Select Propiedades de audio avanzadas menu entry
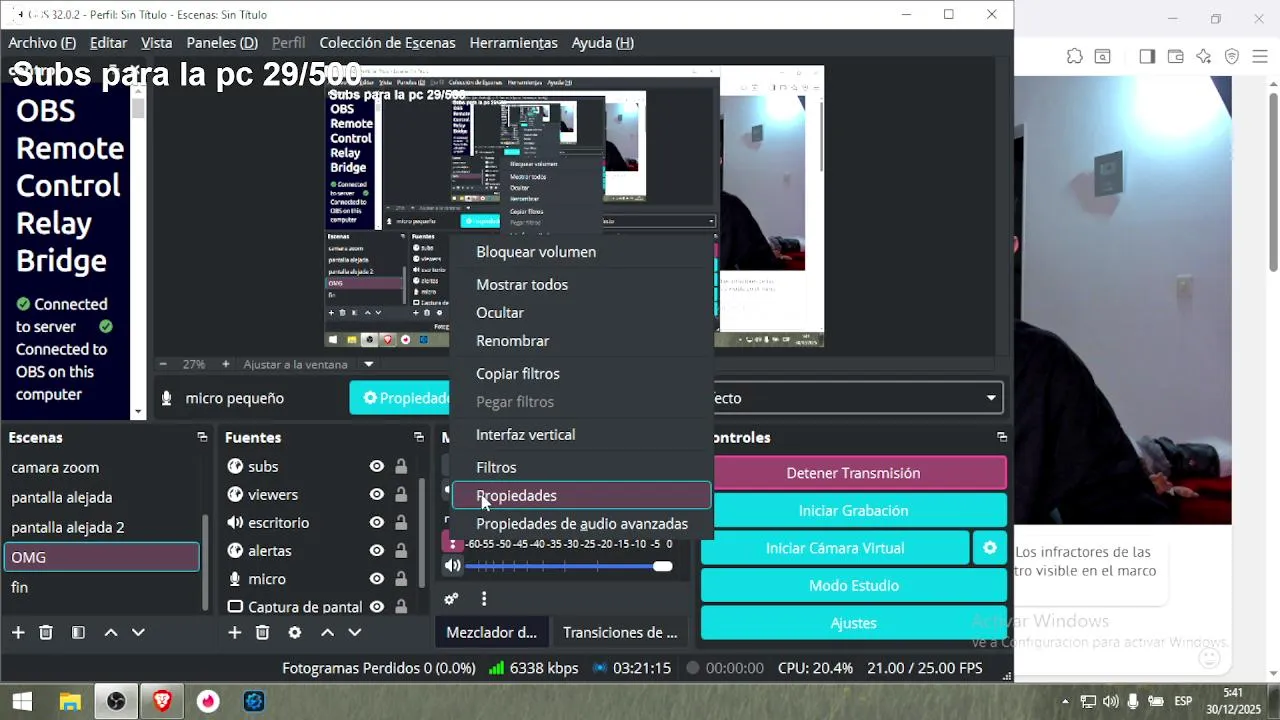This screenshot has height=720, width=1280. (582, 523)
